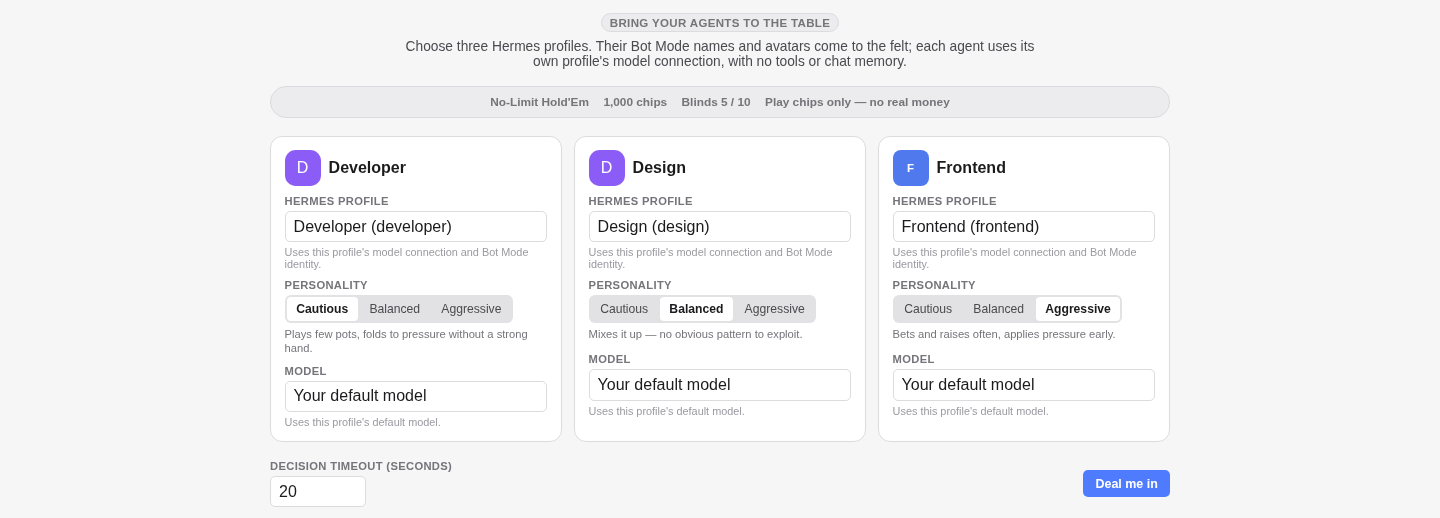Click the Developer purple avatar icon
Screen dimensions: 1440x518
[303, 168]
